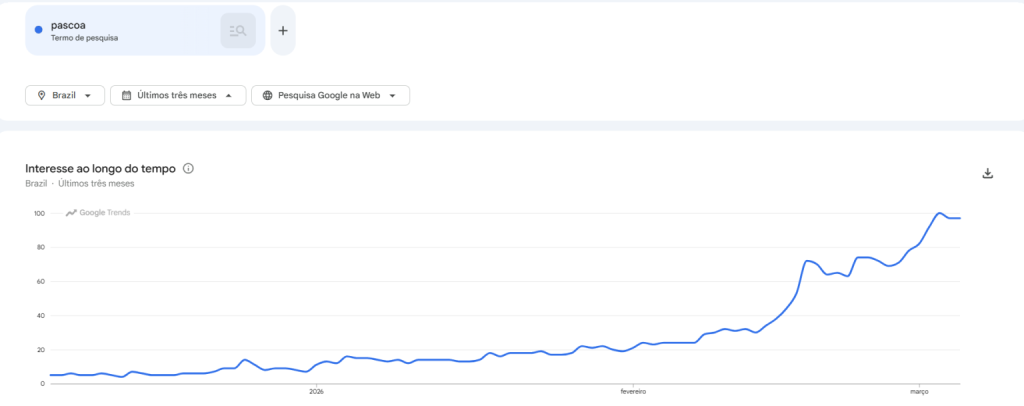The height and width of the screenshot is (406, 1024).
Task: Expand the Brazil region dropdown arrow
Action: [90, 96]
